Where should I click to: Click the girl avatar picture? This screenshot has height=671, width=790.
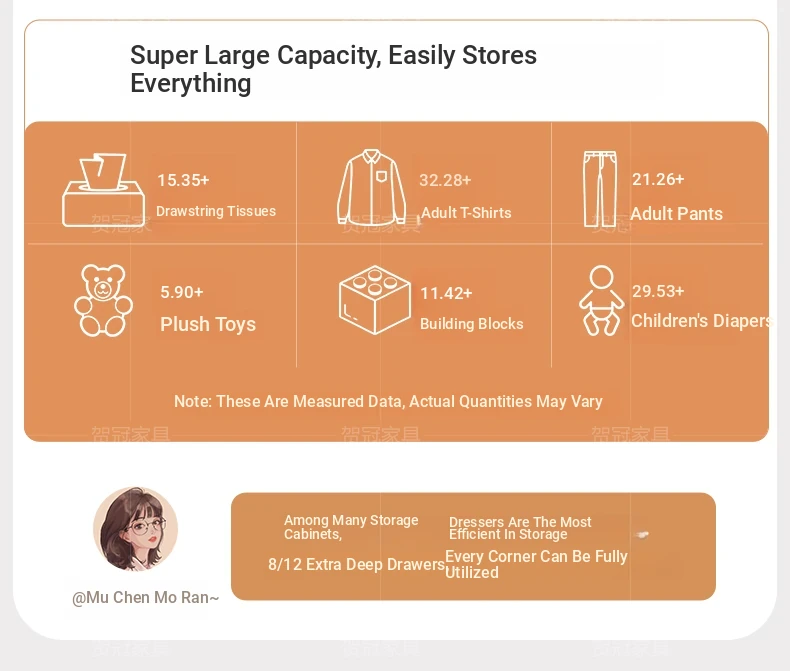136,528
